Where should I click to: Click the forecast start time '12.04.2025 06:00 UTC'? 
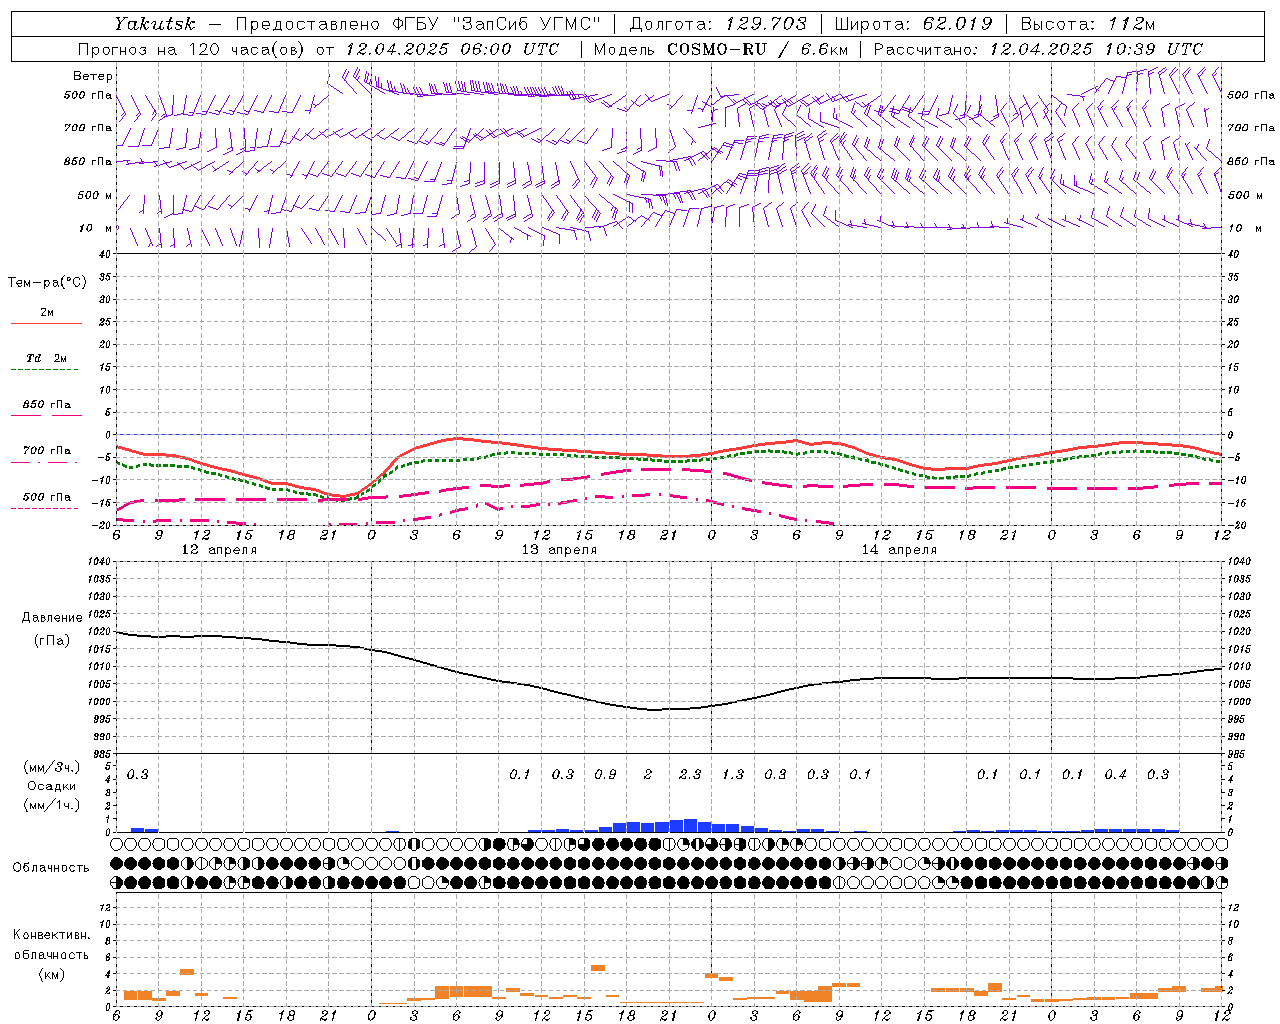coord(452,49)
